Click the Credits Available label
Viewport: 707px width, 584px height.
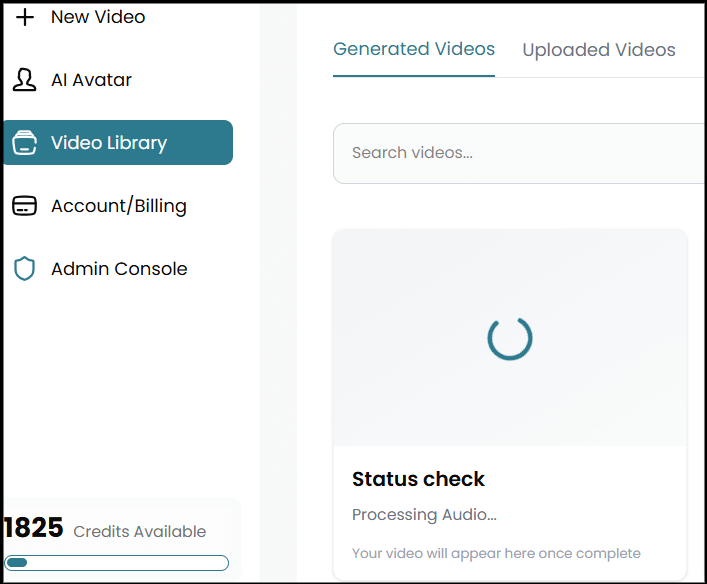click(x=140, y=532)
